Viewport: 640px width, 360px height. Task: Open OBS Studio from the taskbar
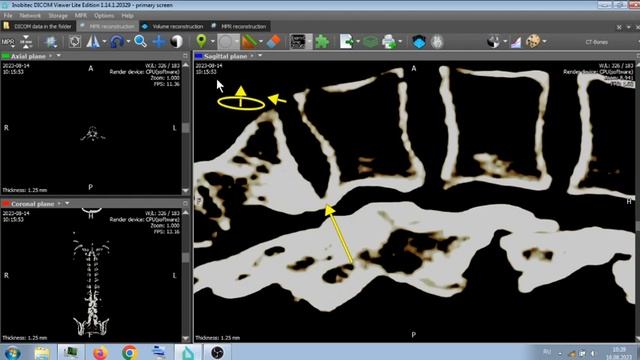(x=217, y=352)
